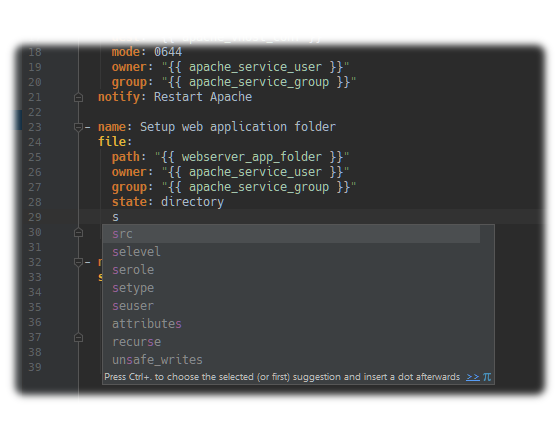Click the 'name' key on line 23

(x=112, y=127)
